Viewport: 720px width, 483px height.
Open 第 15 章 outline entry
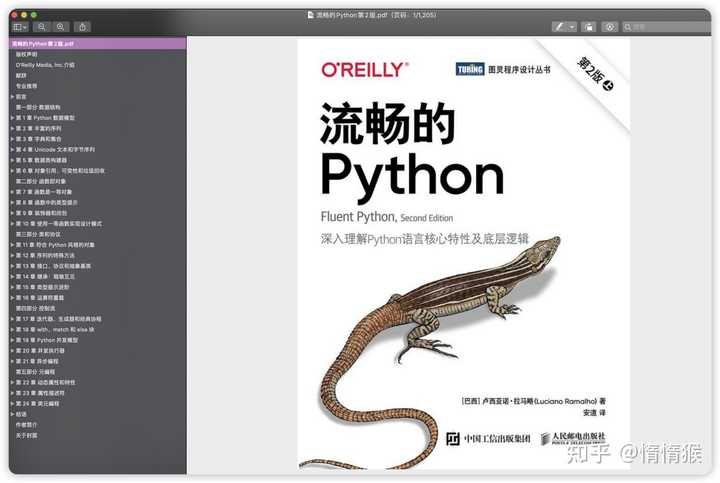coord(42,287)
